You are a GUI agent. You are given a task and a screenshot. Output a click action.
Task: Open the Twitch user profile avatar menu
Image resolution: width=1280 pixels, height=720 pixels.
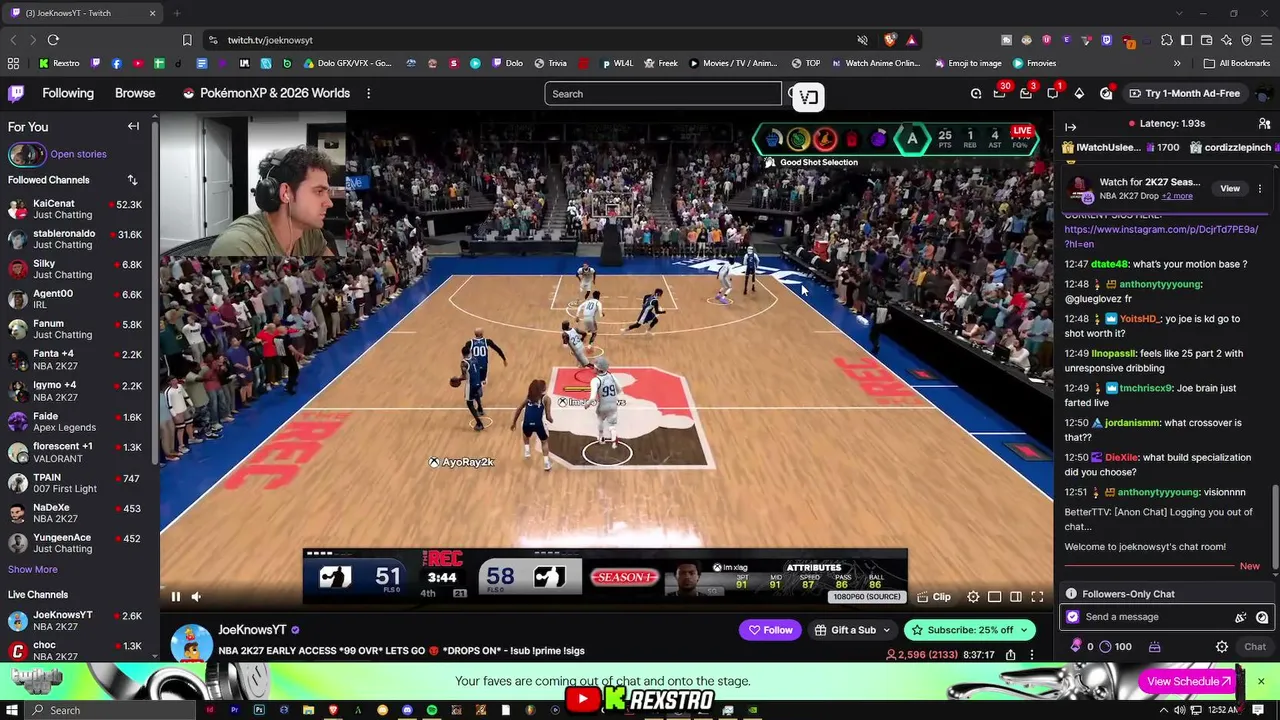[x=1262, y=93]
